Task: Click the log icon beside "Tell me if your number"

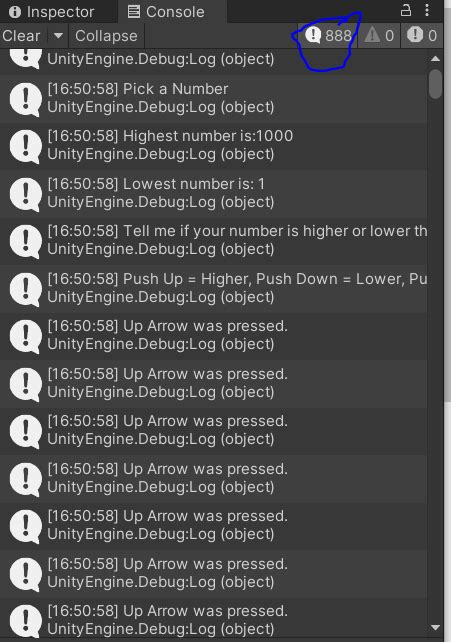Action: pos(25,241)
